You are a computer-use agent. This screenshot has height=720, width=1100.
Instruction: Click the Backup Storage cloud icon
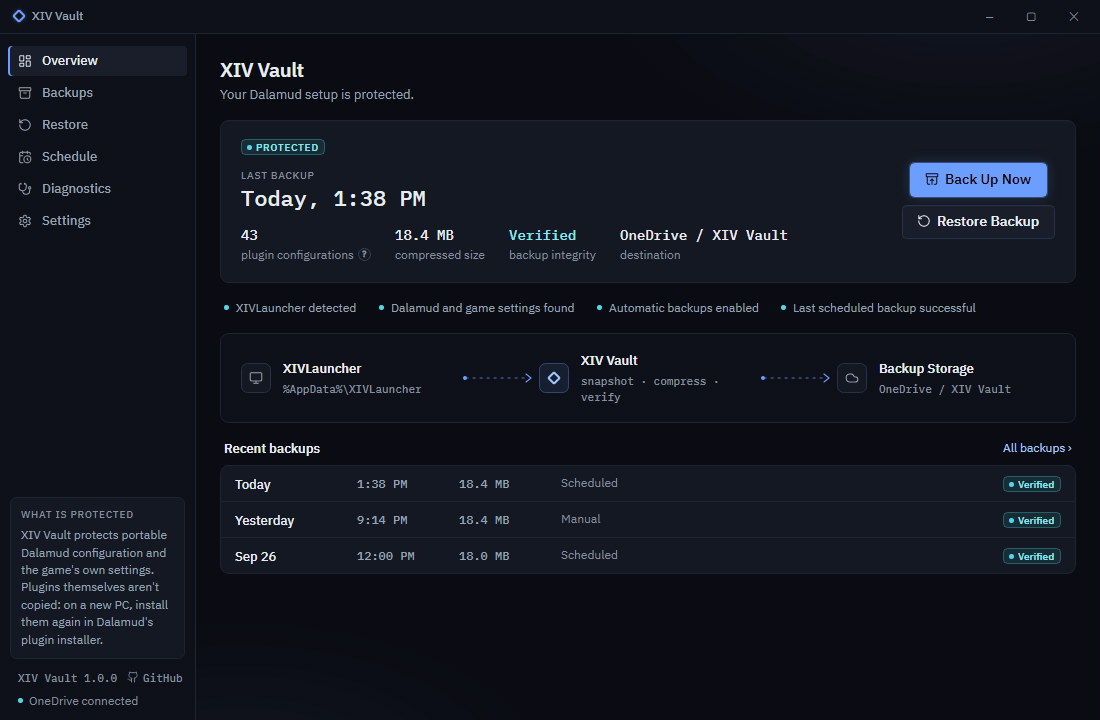852,378
